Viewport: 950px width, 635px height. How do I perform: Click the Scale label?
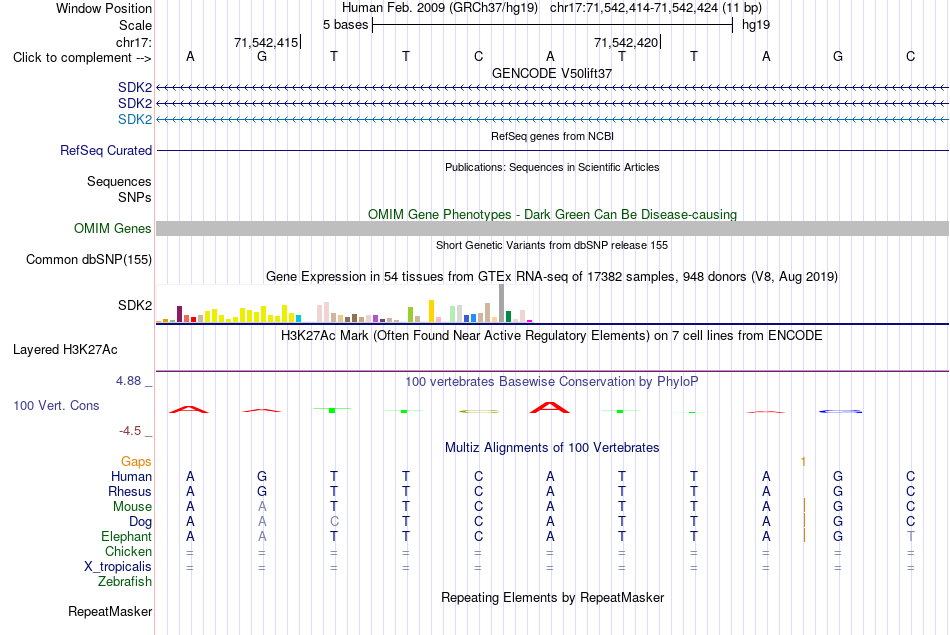coord(136,25)
